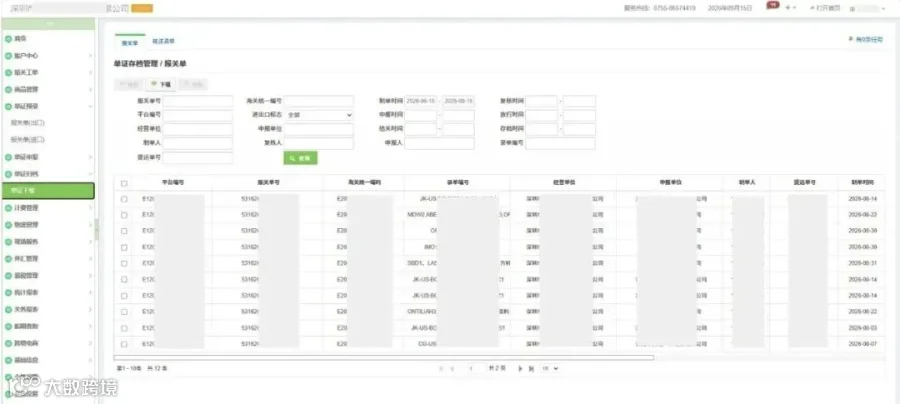Click the green icon beside 单证预录
900x404 pixels.
coord(8,106)
